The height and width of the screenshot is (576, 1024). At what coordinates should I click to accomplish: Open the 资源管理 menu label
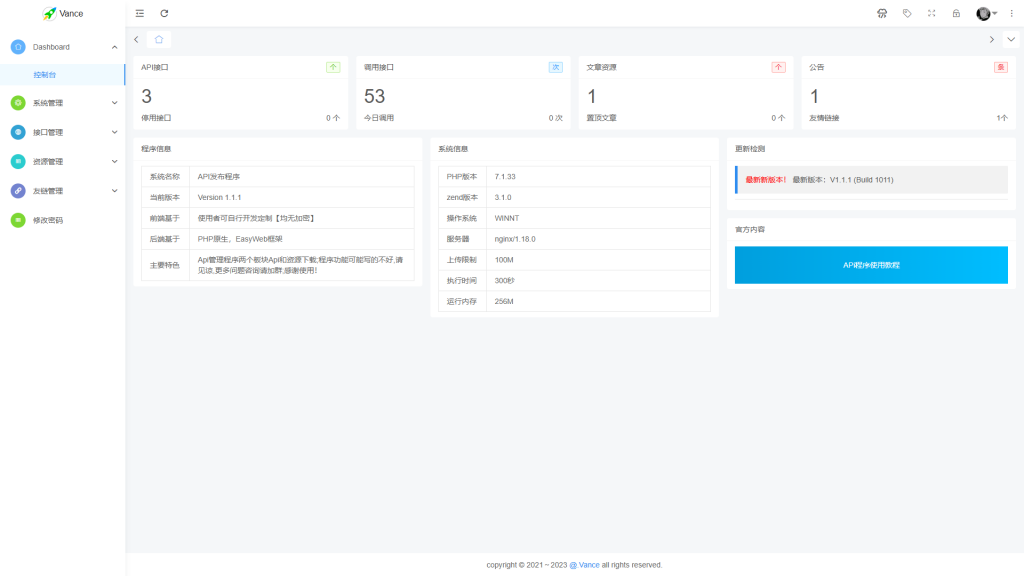(x=48, y=162)
